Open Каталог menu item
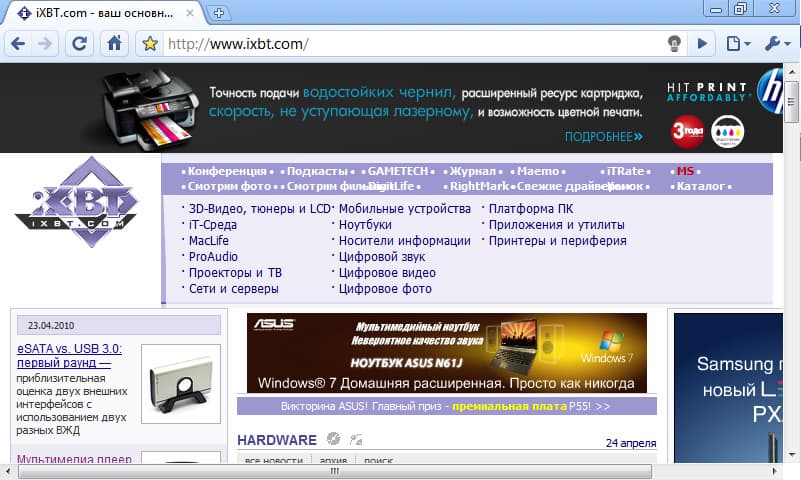Viewport: 801px width, 480px height. click(x=700, y=186)
